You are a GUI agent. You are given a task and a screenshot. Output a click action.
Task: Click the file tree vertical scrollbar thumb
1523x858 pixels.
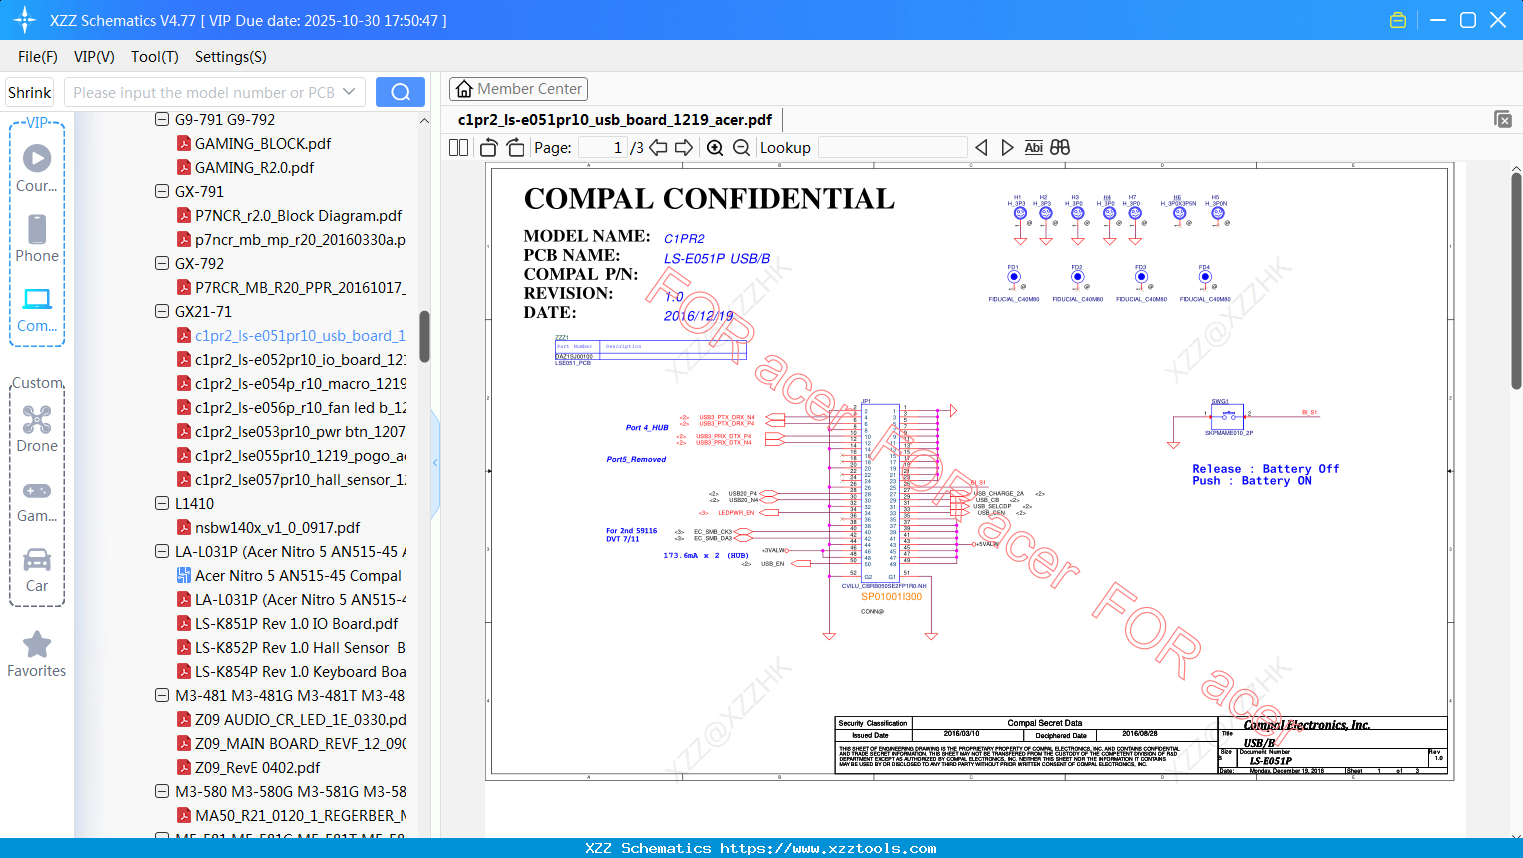(x=424, y=336)
